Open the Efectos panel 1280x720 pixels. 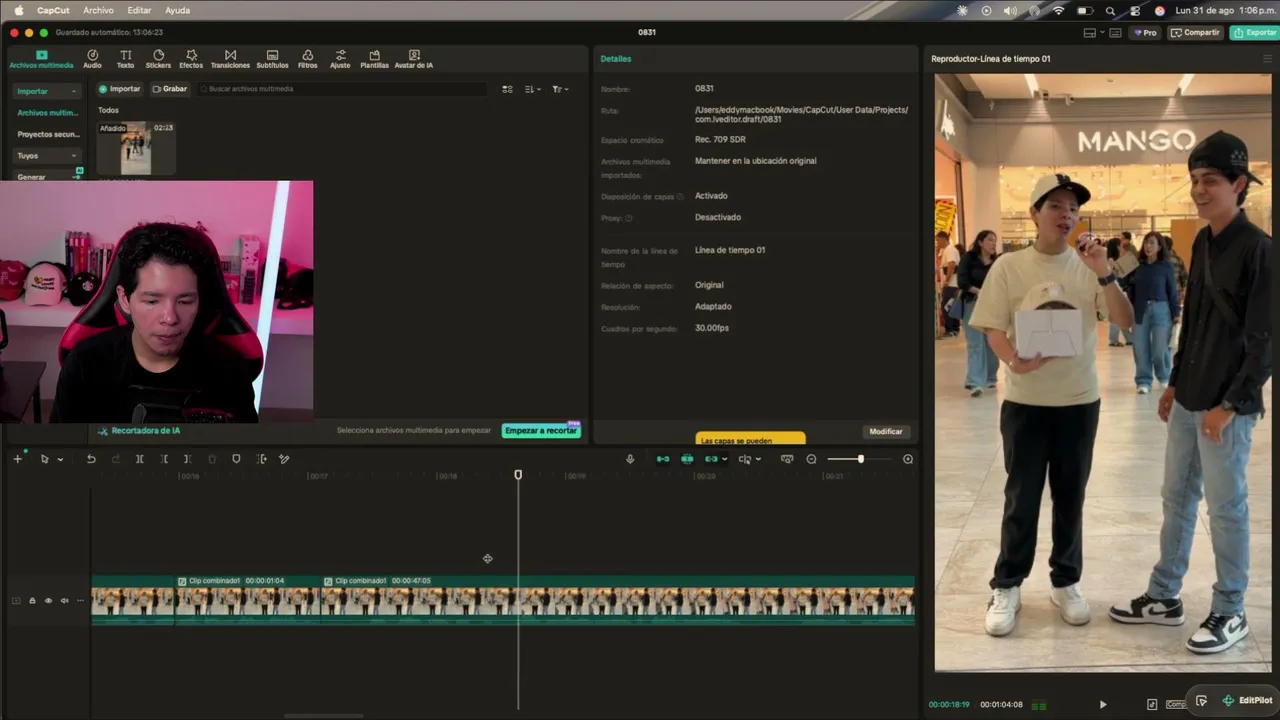pyautogui.click(x=191, y=59)
